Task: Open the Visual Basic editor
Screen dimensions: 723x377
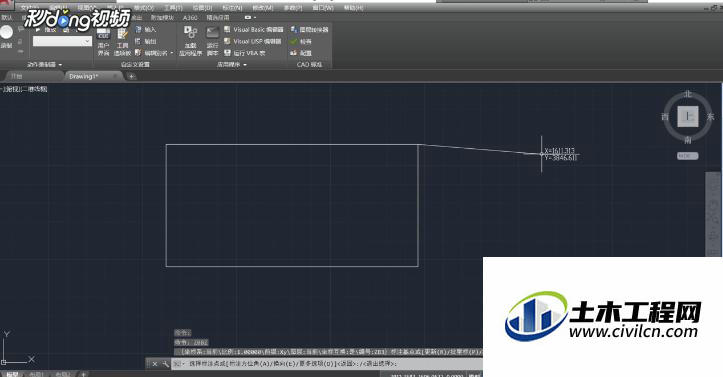Action: (254, 29)
